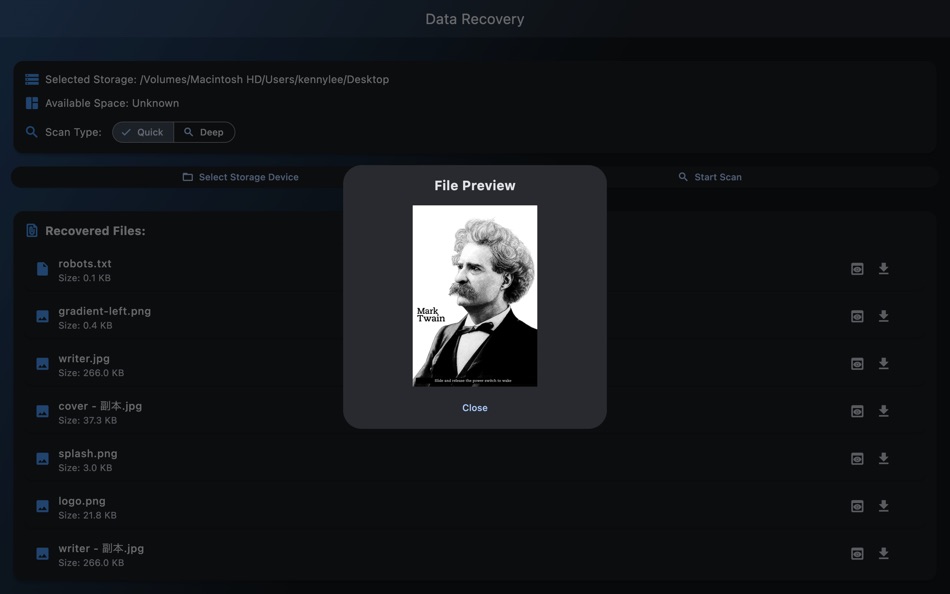The height and width of the screenshot is (594, 950).
Task: Preview the 266.0 KB writer.jpg file
Action: point(857,364)
